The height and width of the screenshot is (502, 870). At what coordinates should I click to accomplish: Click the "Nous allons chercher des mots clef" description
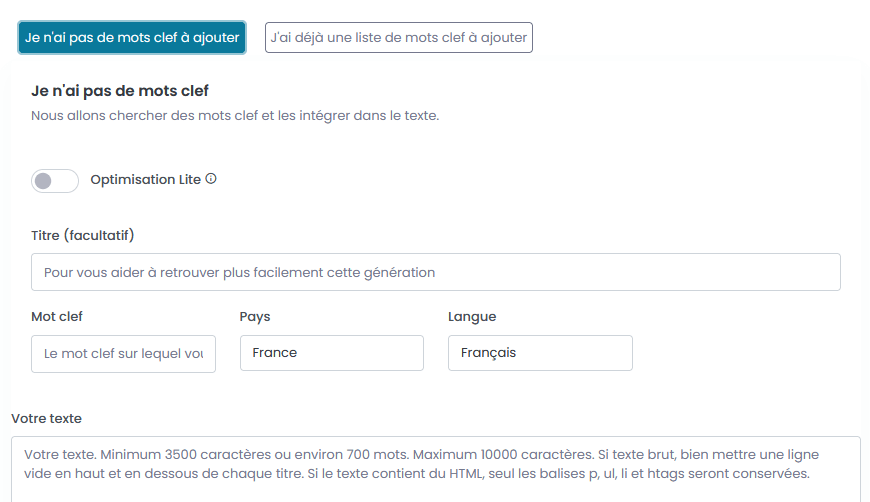[235, 116]
